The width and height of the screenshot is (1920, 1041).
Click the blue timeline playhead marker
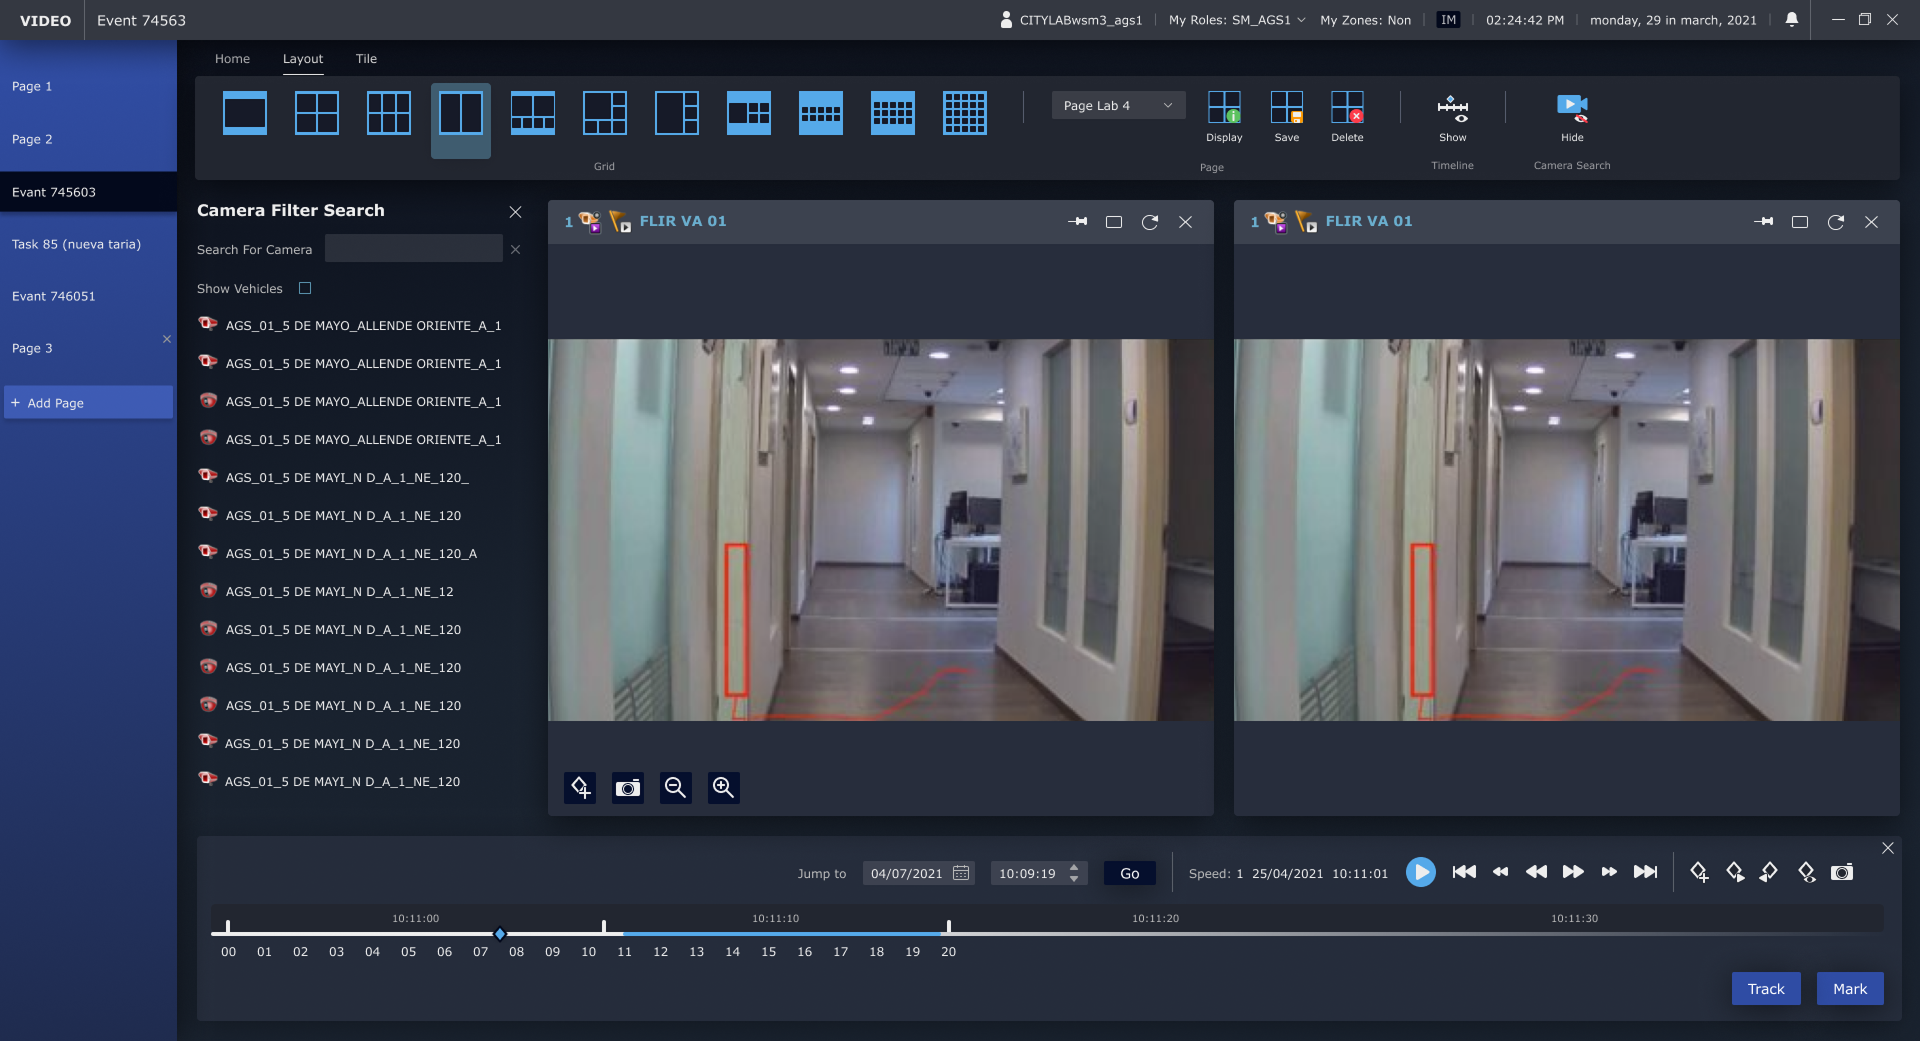[500, 934]
